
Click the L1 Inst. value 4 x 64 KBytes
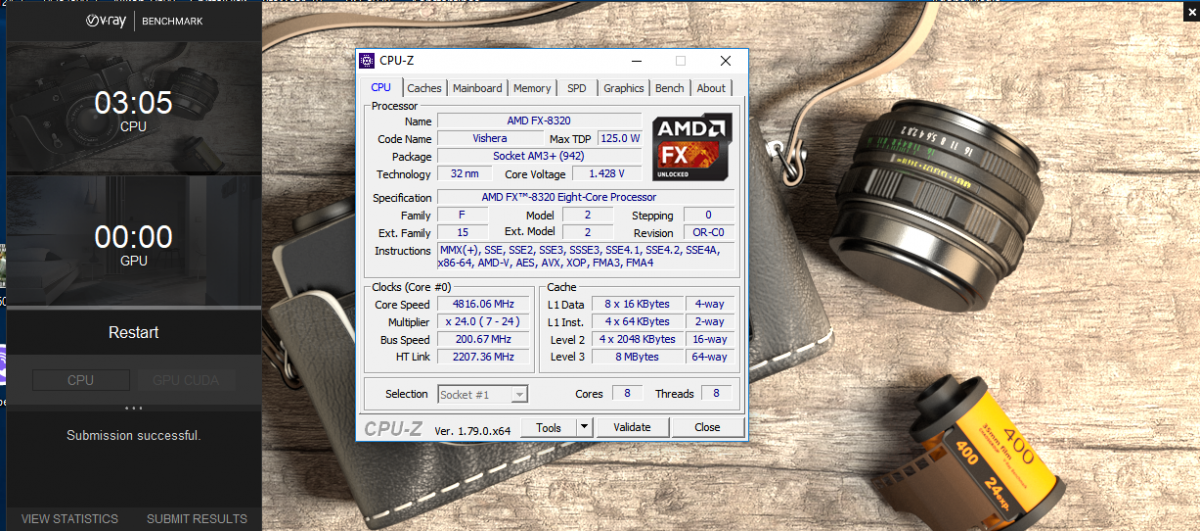[637, 322]
